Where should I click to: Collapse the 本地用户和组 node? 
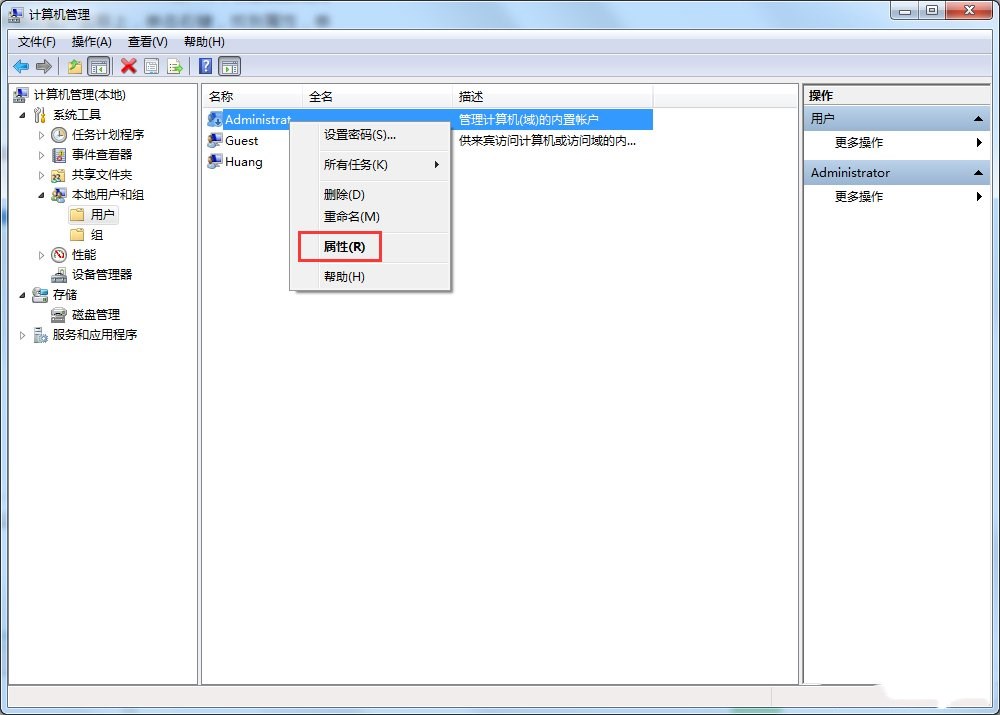click(x=41, y=195)
